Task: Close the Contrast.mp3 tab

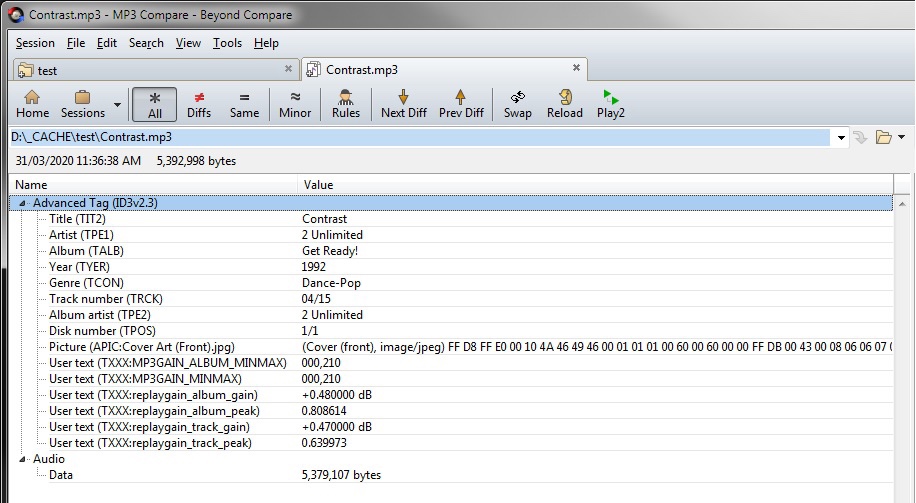Action: pos(576,68)
